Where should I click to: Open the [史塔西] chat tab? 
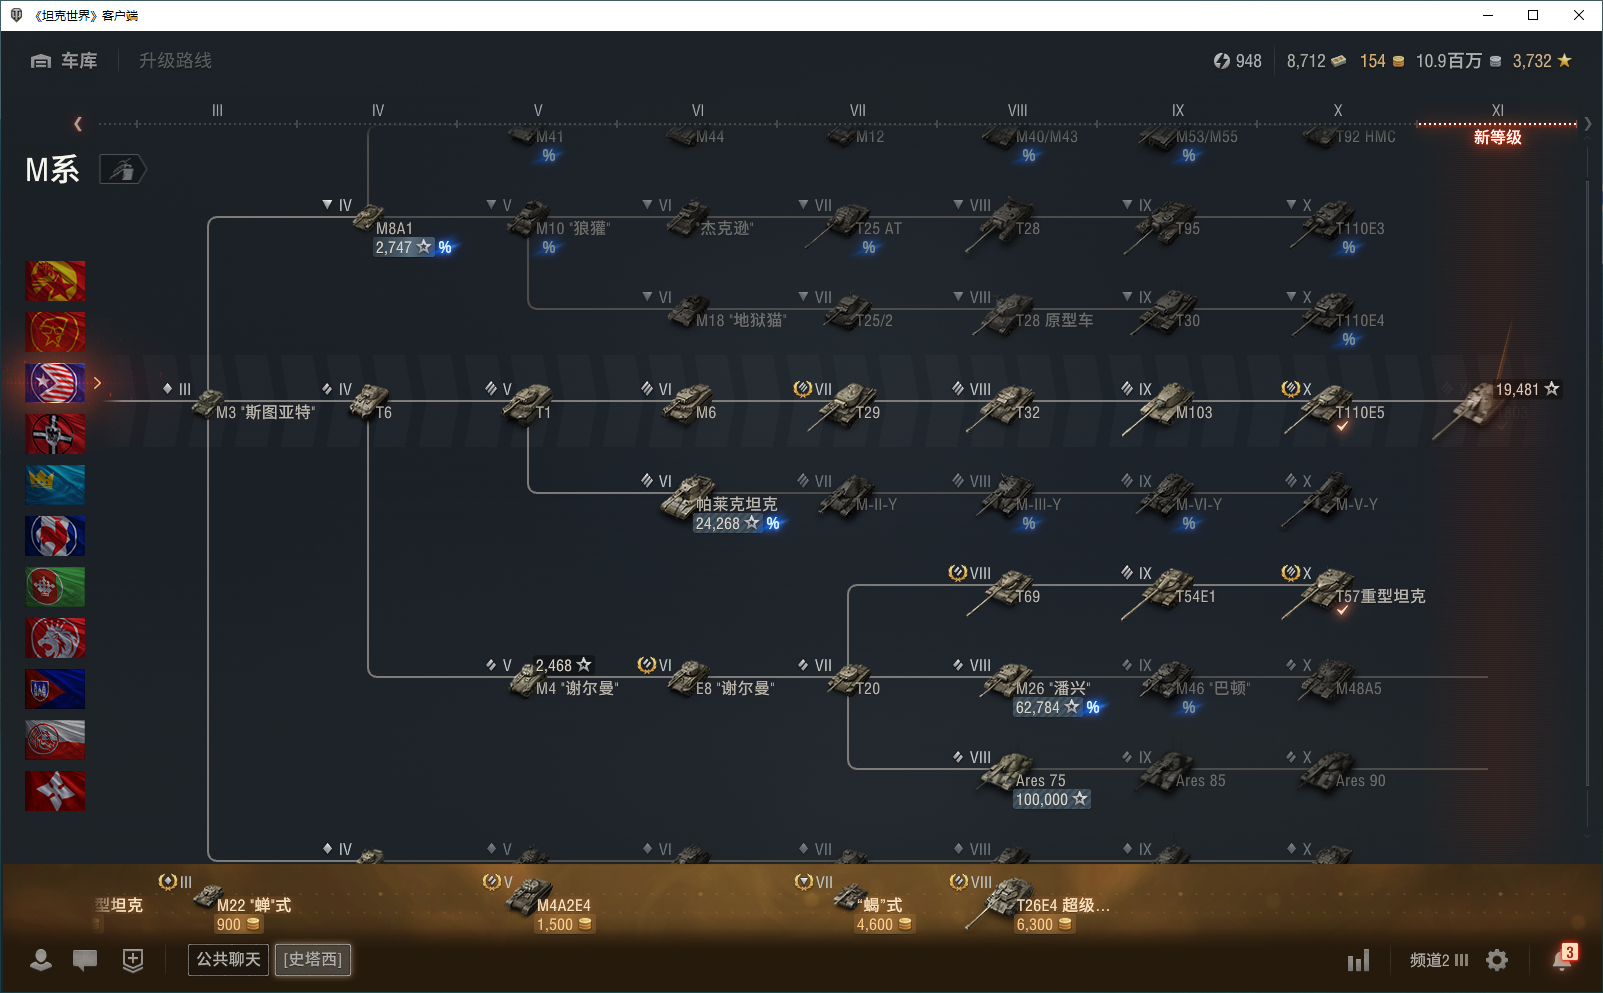coord(313,960)
